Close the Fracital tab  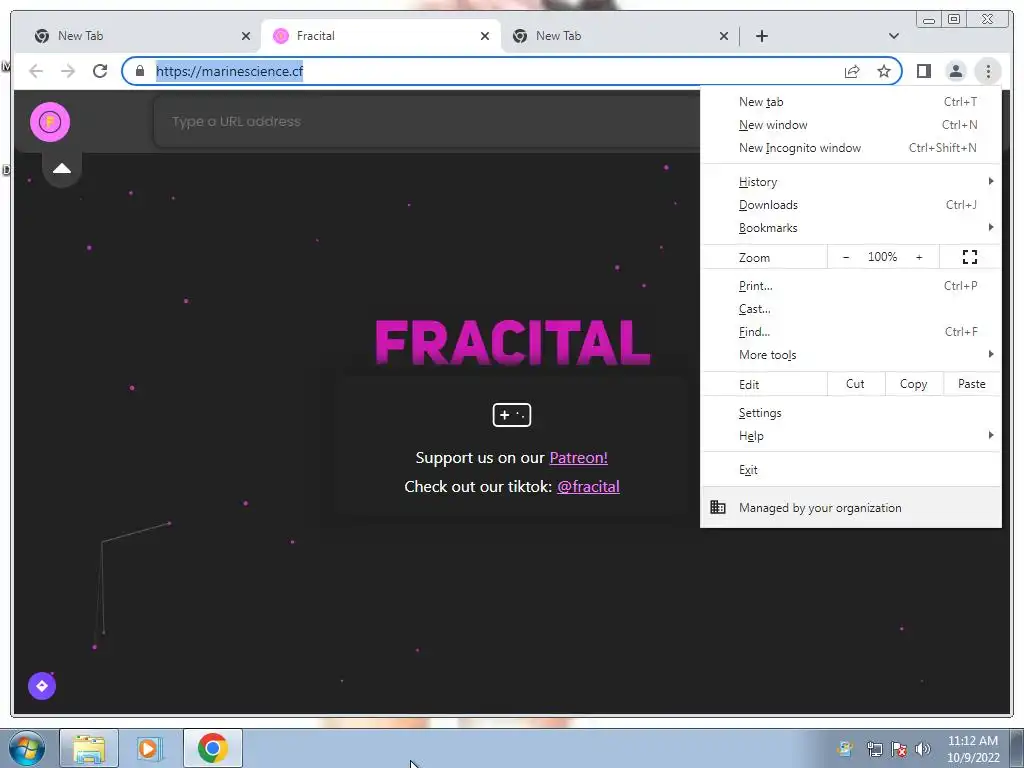(x=485, y=36)
